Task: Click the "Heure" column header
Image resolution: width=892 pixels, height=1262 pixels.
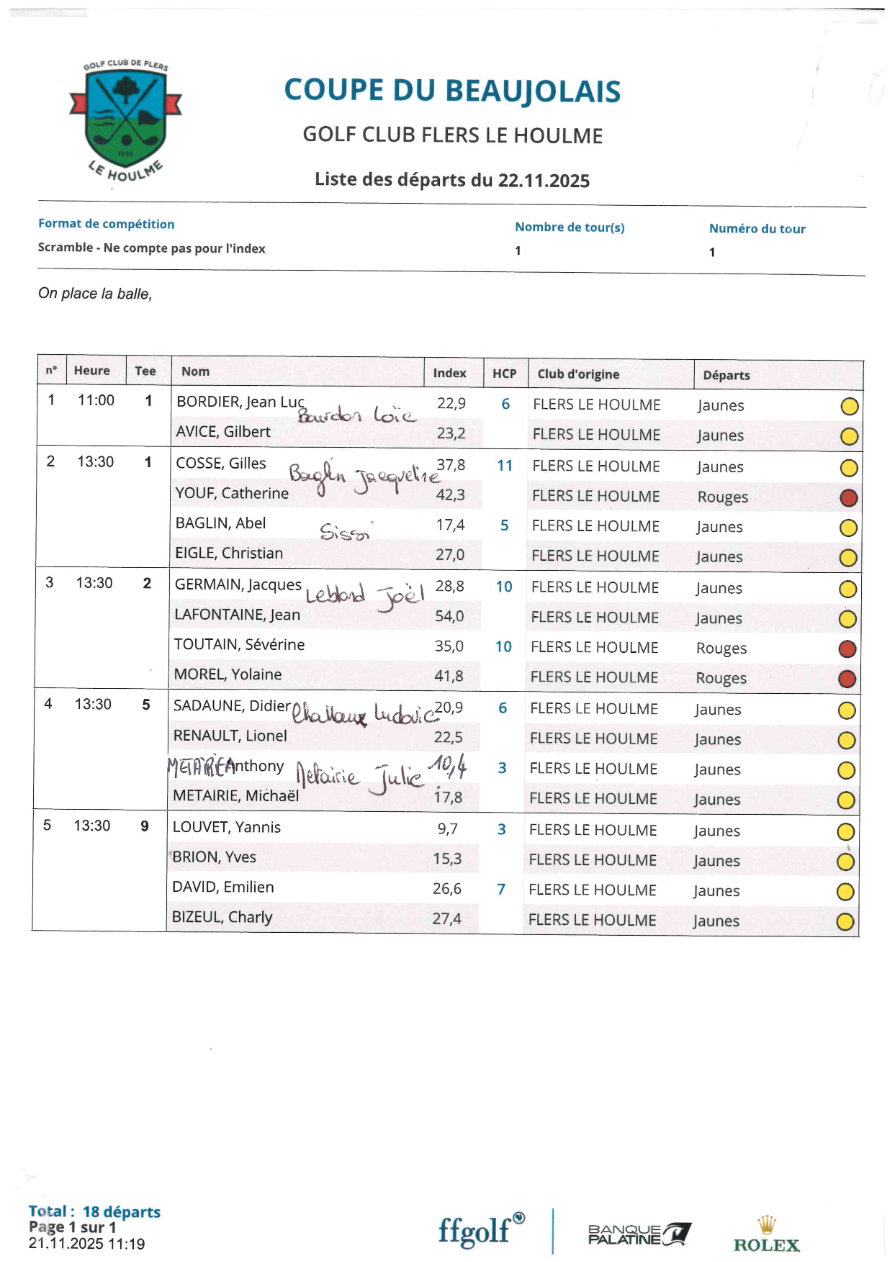Action: (92, 371)
